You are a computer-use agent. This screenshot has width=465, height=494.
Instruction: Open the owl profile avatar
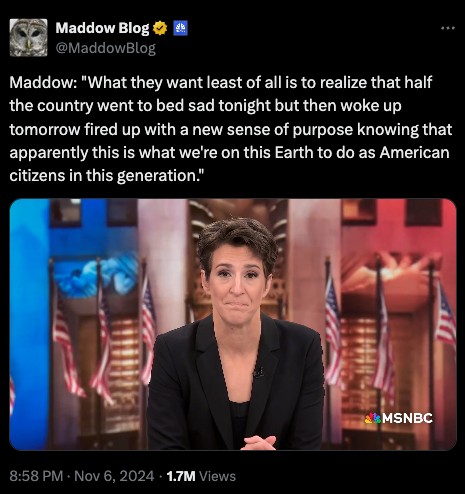click(28, 38)
